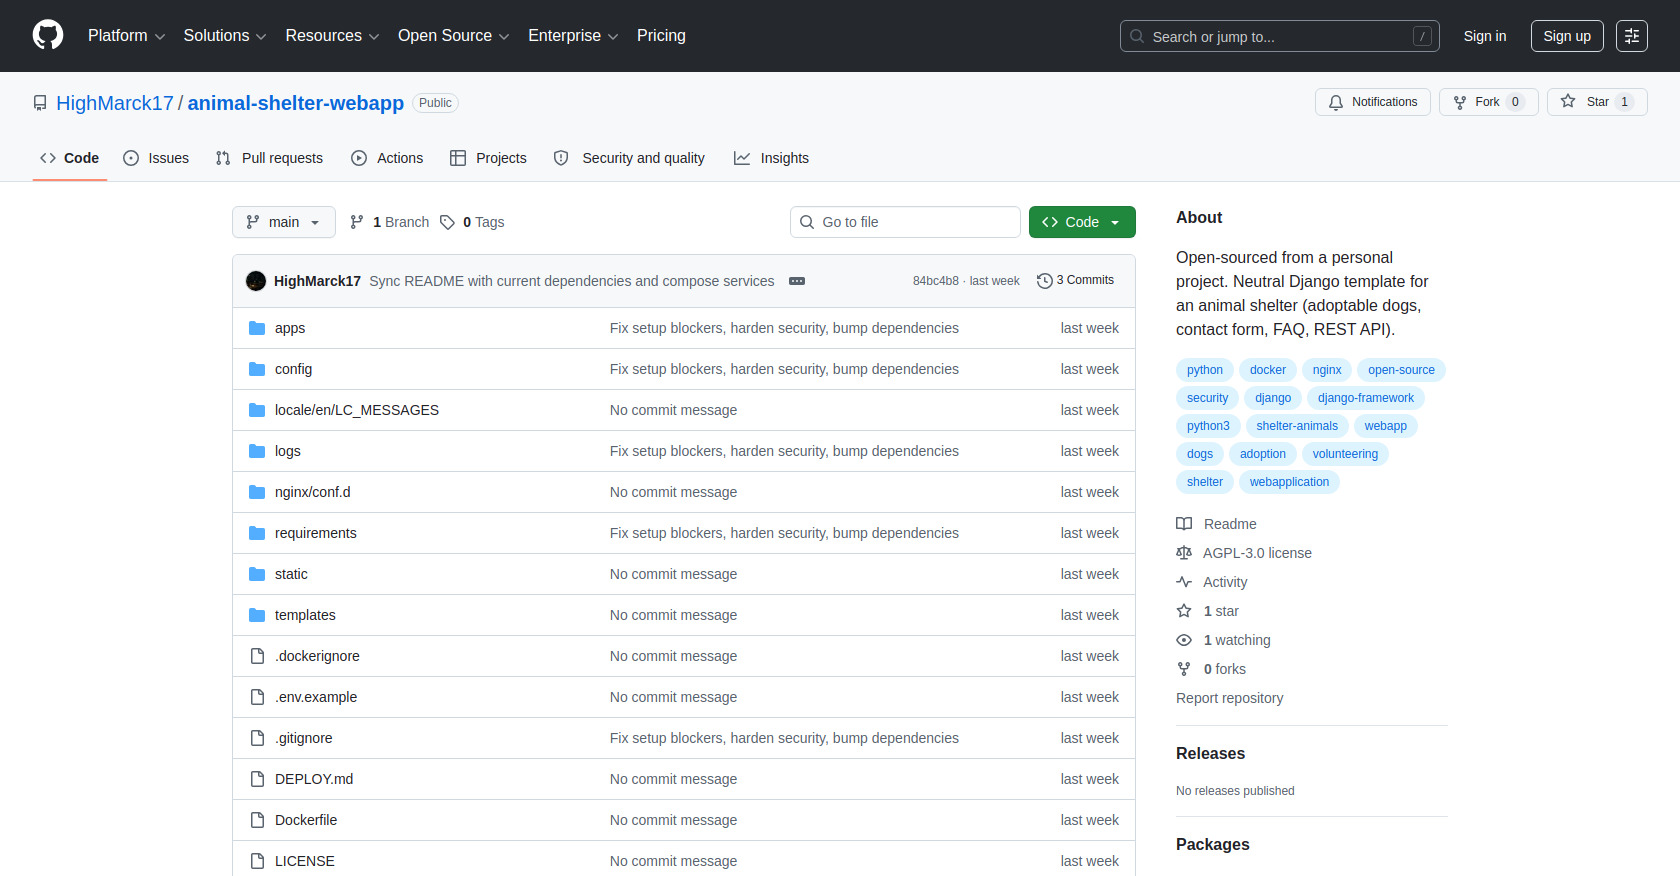Image resolution: width=1680 pixels, height=876 pixels.
Task: Click the commit history clock icon
Action: point(1044,281)
